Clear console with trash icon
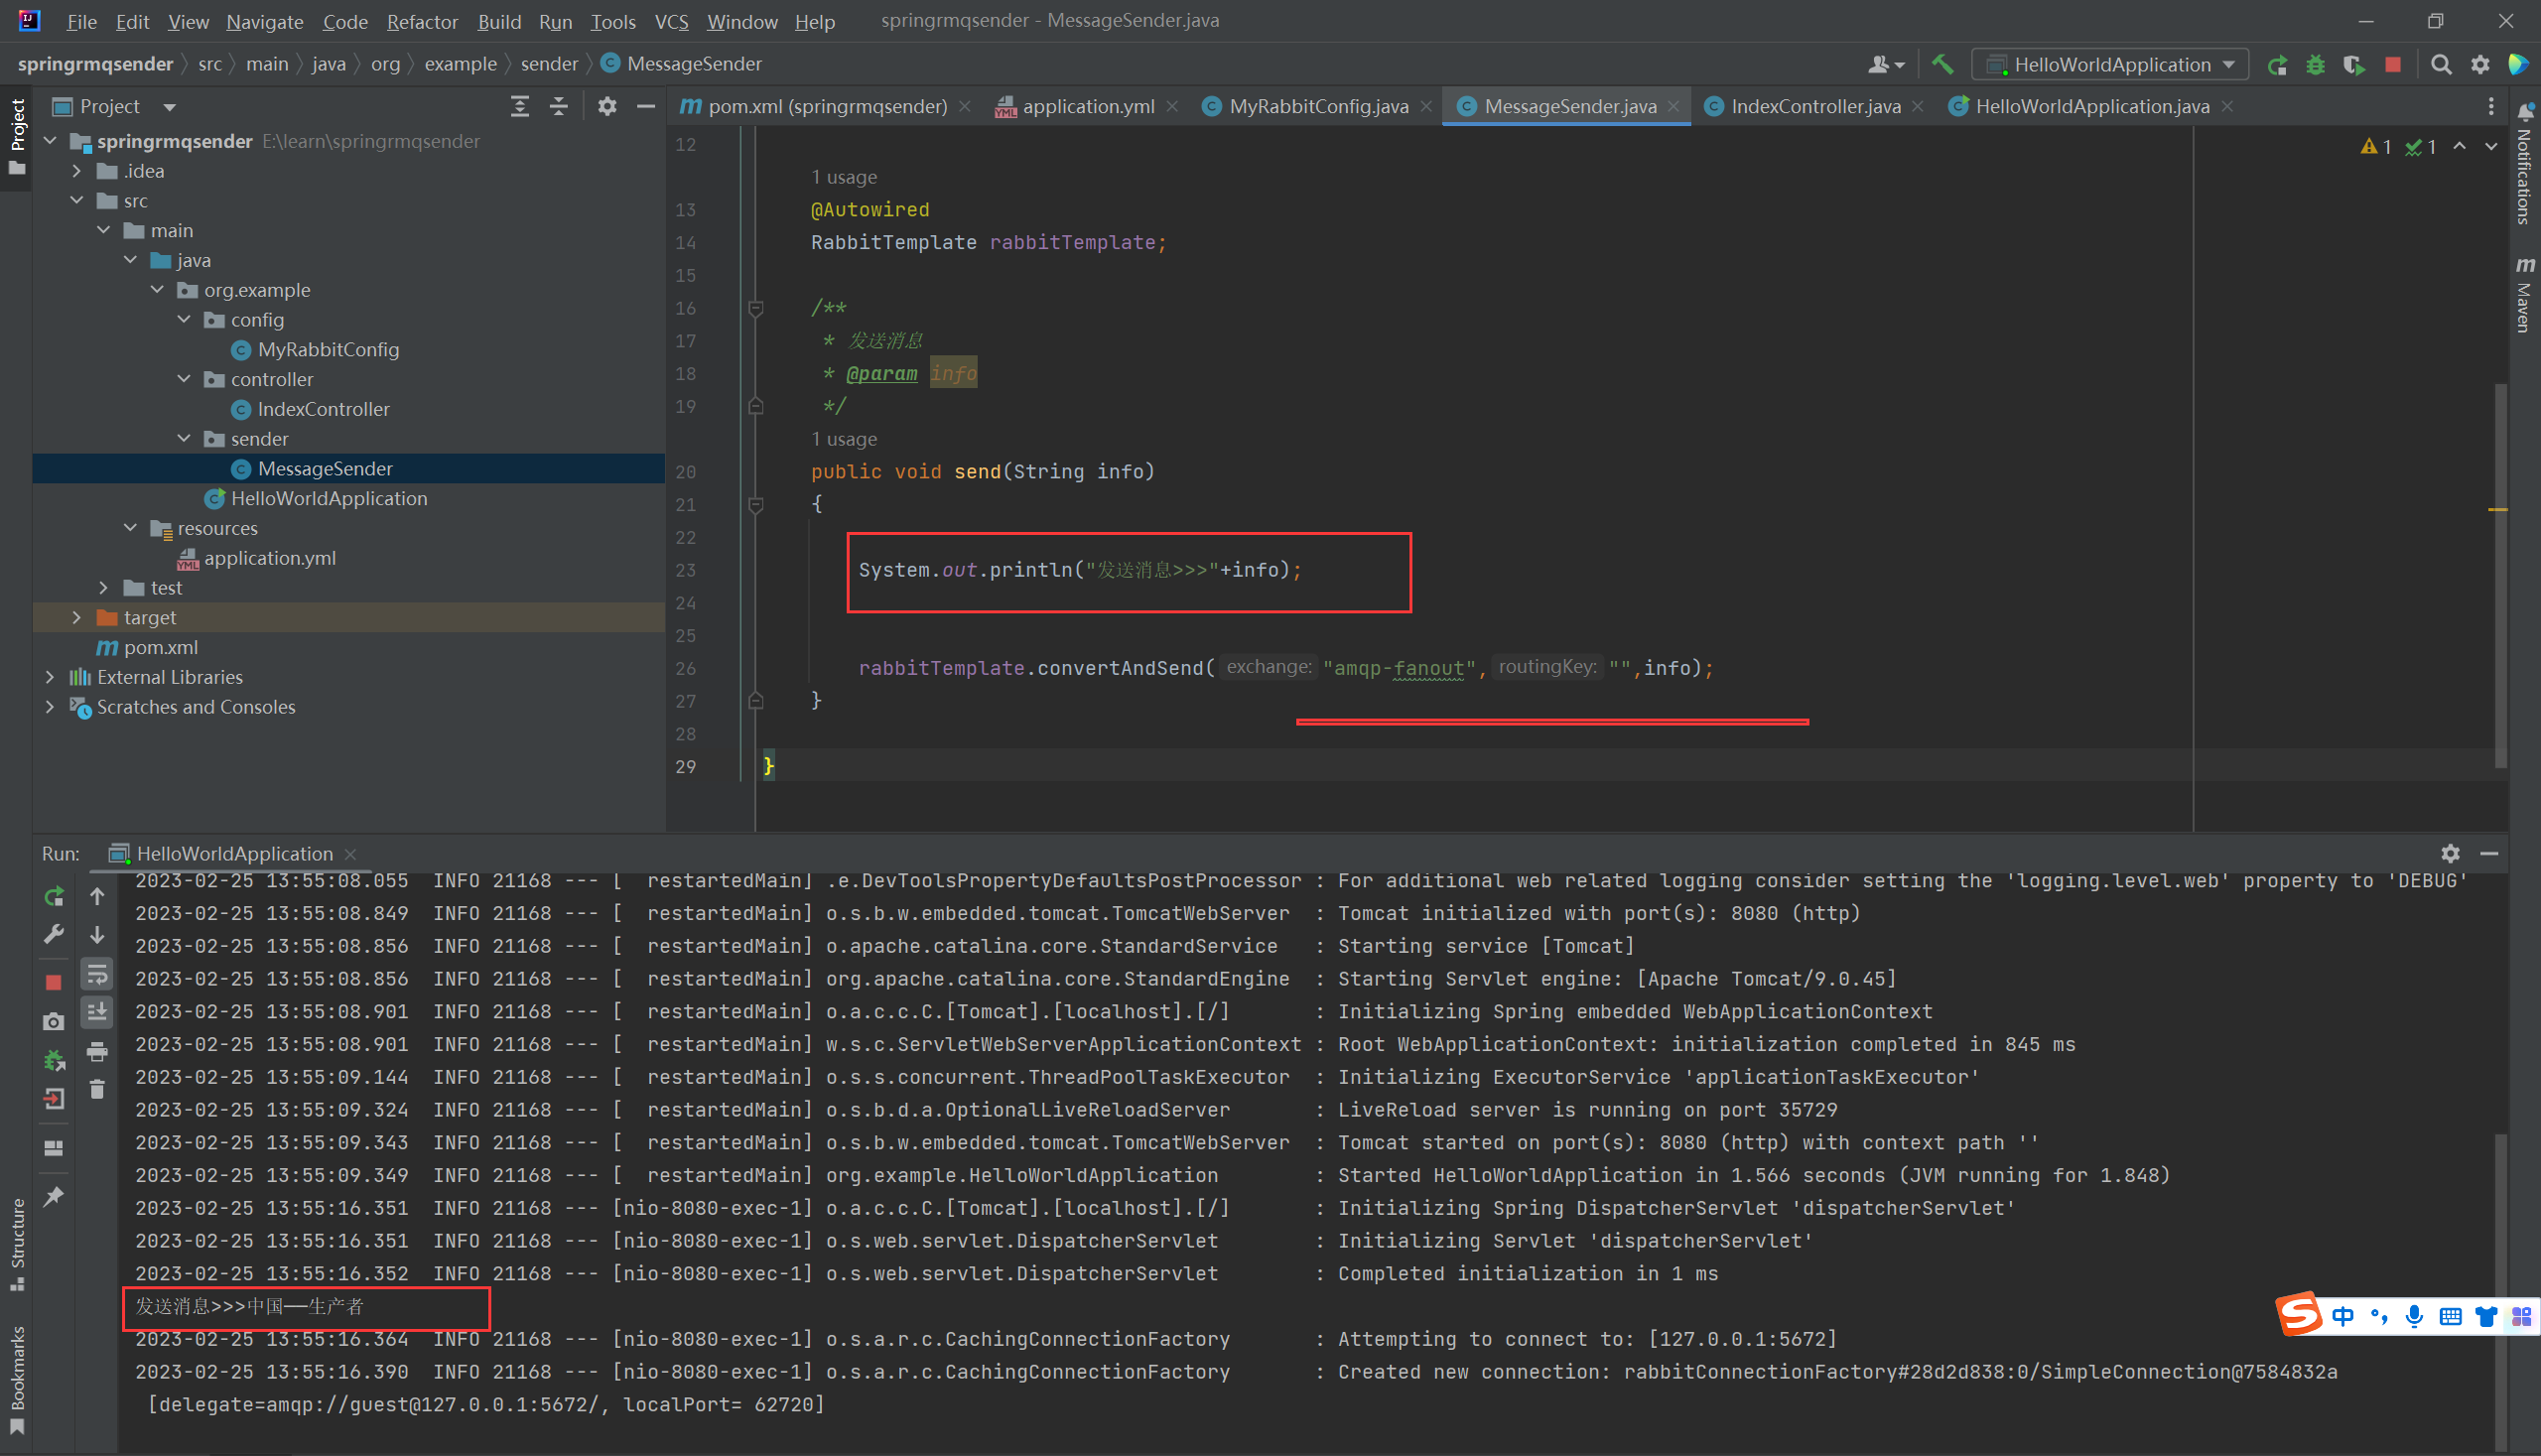 coord(97,1089)
